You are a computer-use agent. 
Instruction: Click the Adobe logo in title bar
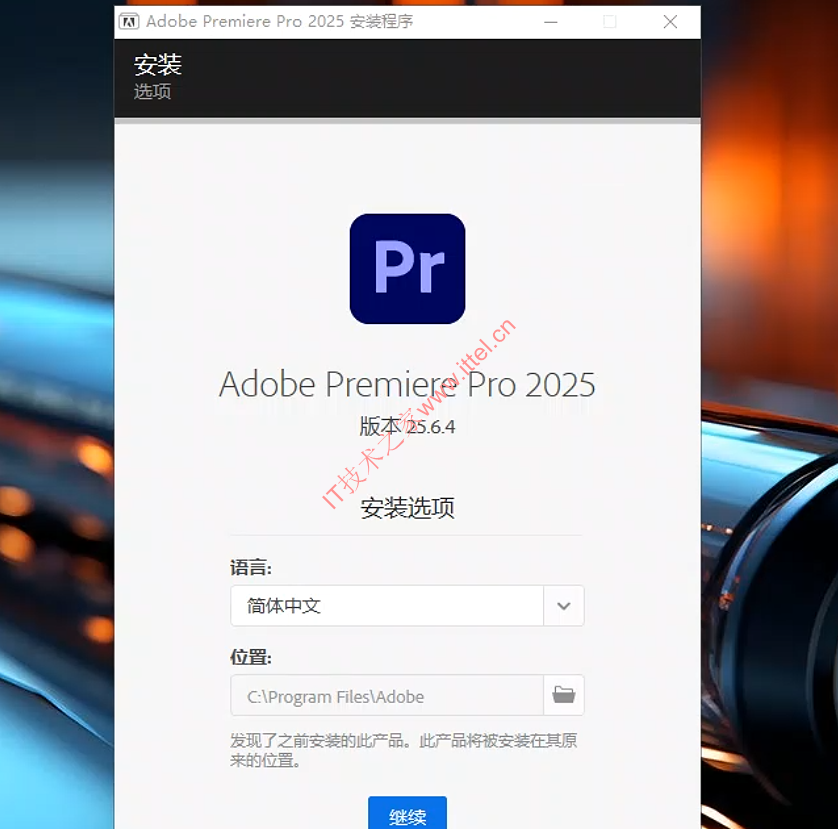tap(129, 21)
